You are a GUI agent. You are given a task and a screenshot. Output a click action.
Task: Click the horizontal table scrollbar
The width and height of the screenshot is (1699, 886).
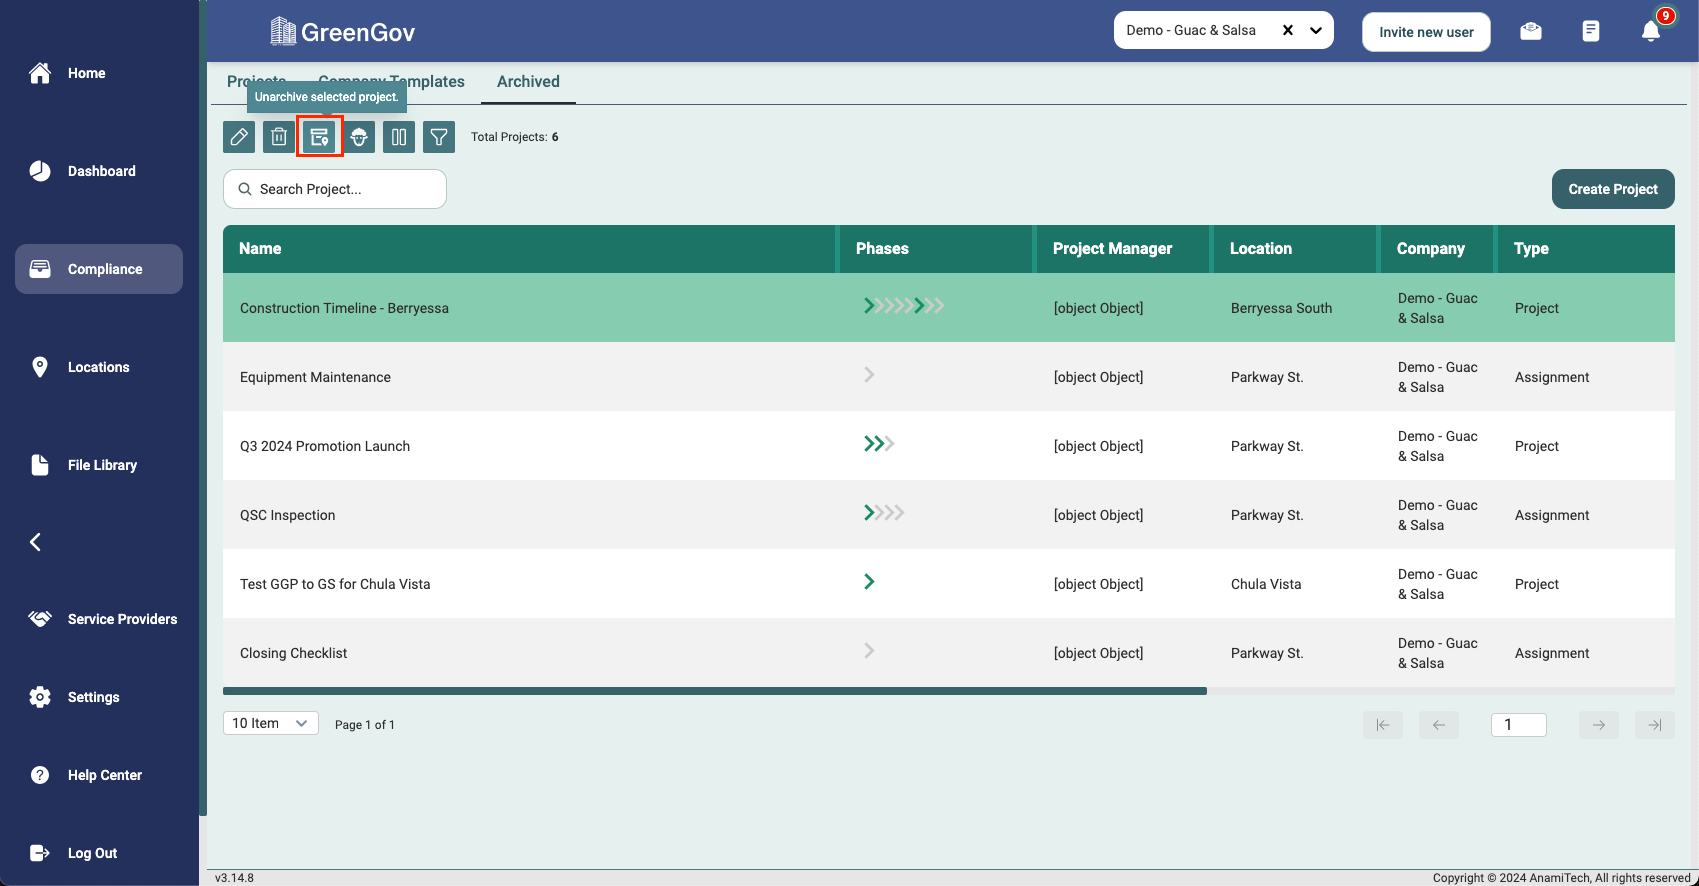tap(714, 691)
